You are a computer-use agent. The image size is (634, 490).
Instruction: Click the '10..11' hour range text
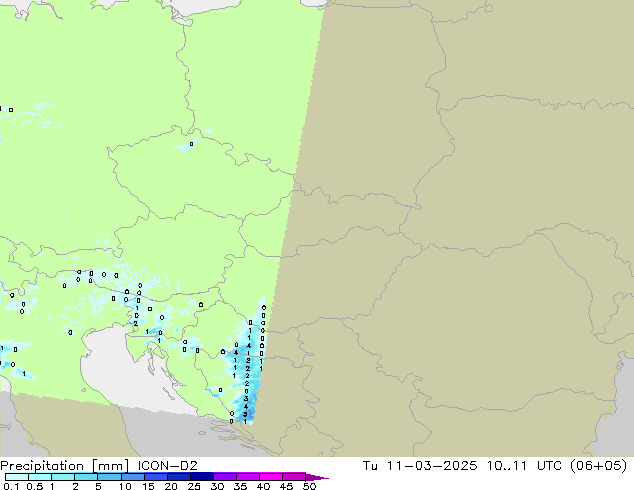(507, 465)
